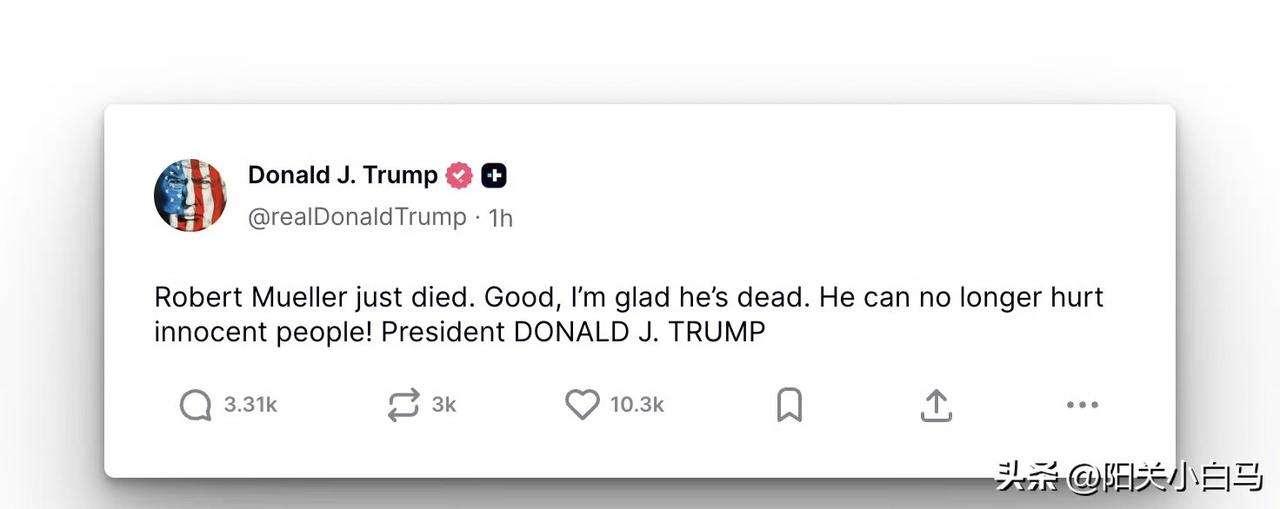Bookmark this post
This screenshot has width=1280, height=509.
789,405
